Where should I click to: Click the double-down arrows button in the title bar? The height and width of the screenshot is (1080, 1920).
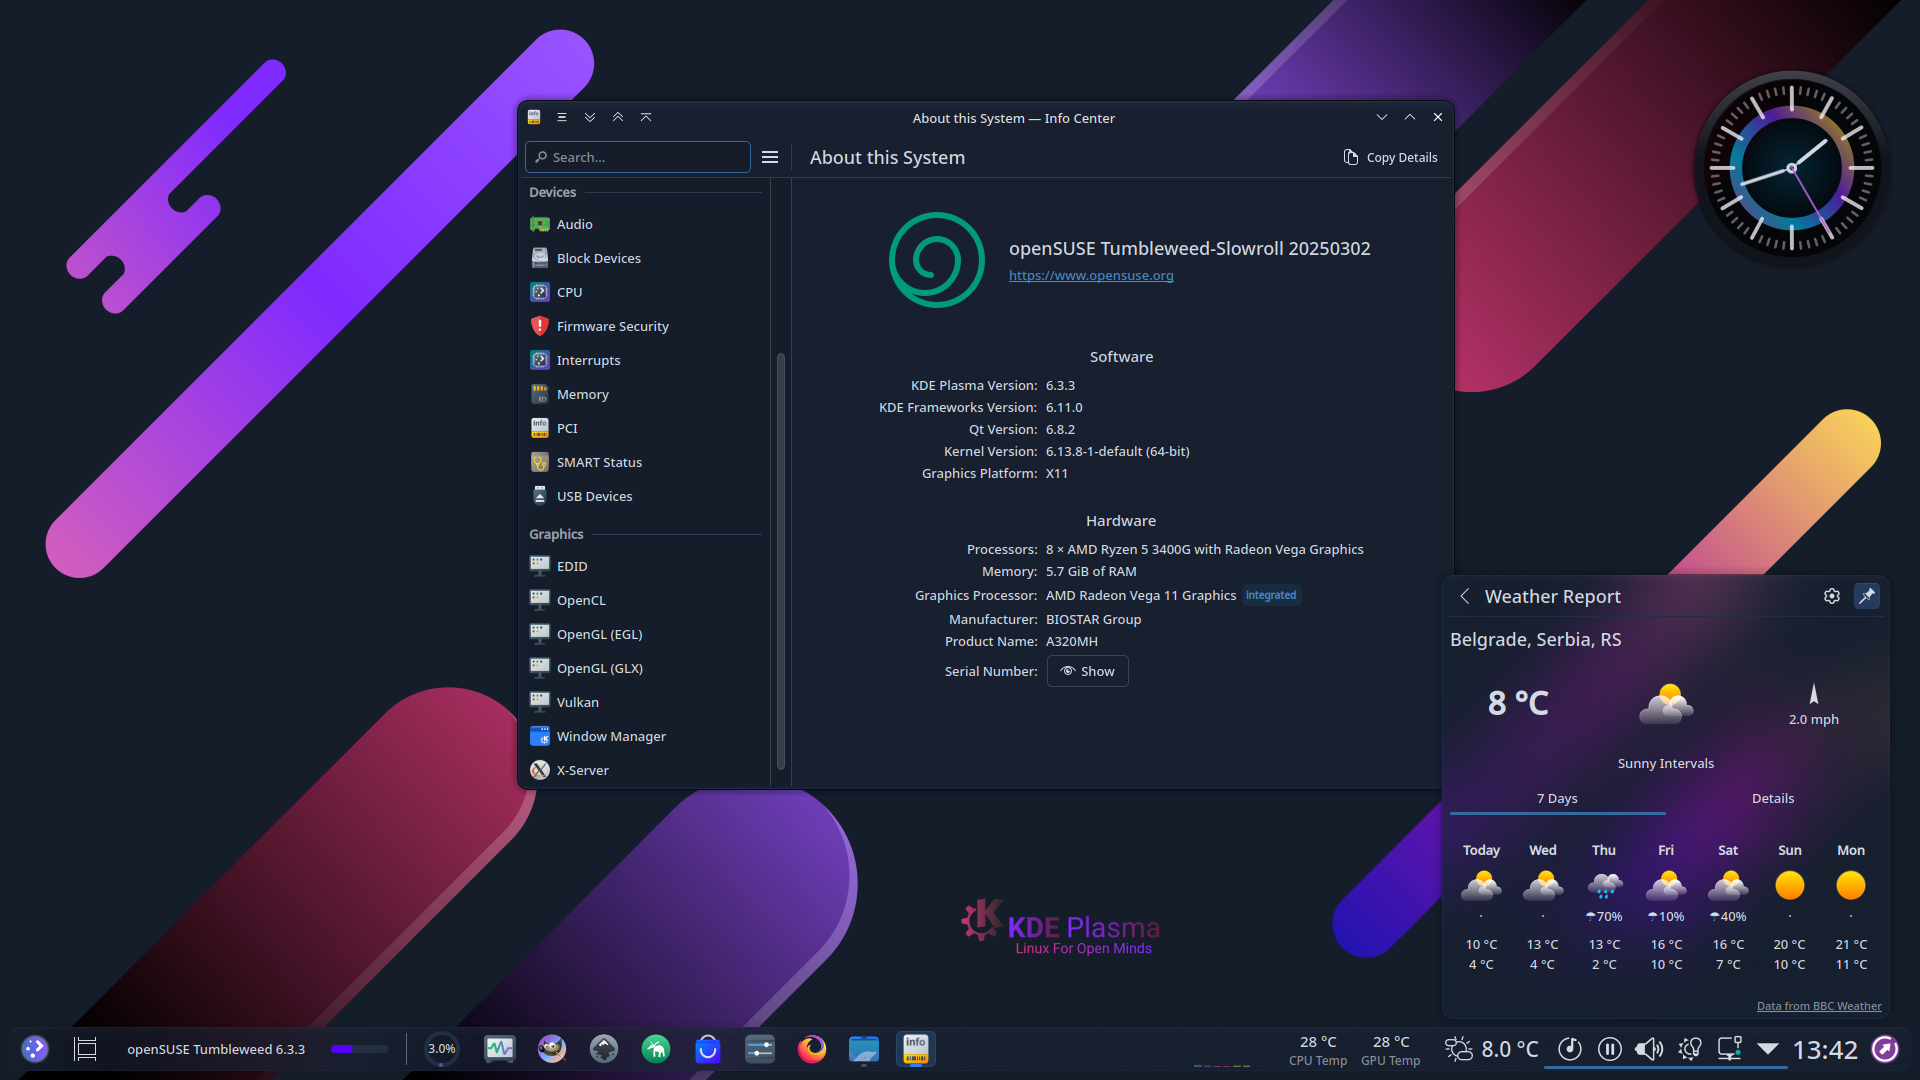pos(590,118)
